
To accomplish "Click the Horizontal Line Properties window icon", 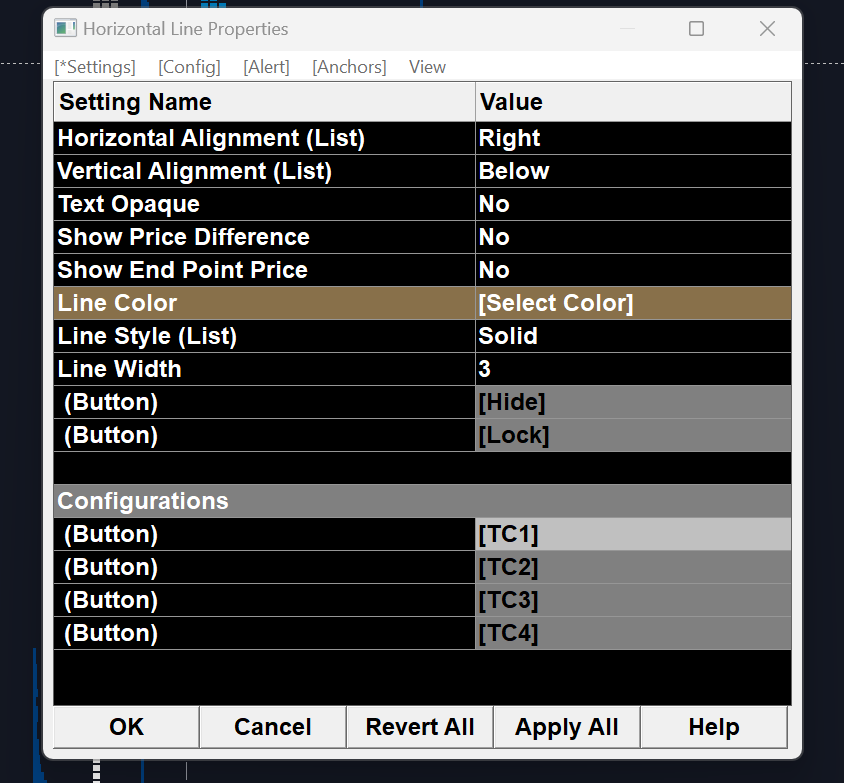I will (x=66, y=29).
